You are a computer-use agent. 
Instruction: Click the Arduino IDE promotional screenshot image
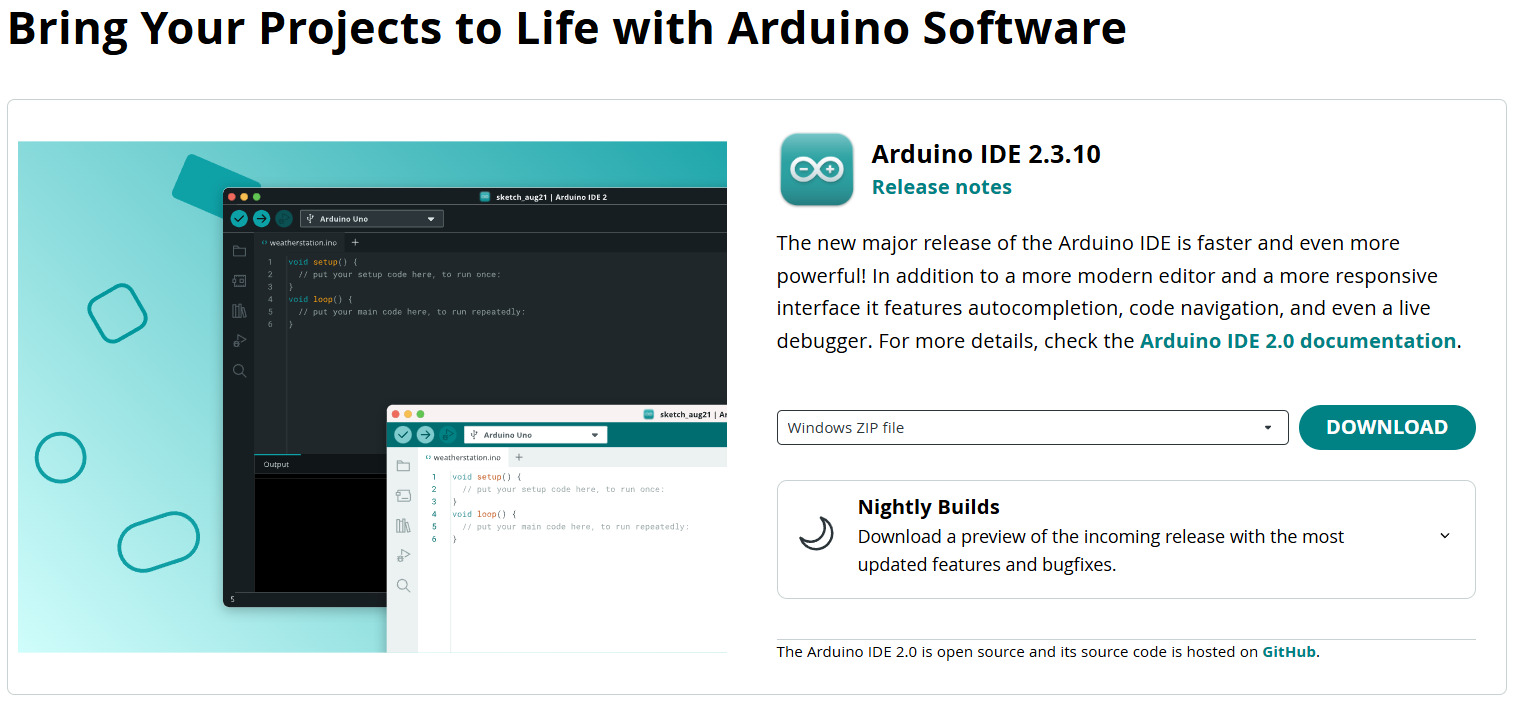pyautogui.click(x=372, y=397)
